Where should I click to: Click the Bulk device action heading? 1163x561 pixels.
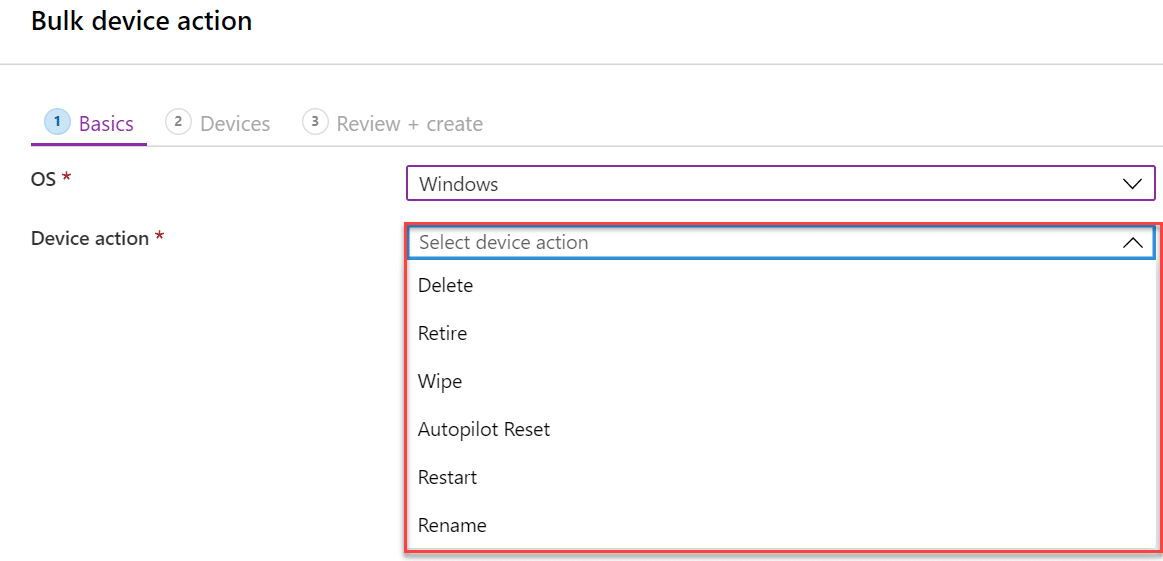[142, 21]
